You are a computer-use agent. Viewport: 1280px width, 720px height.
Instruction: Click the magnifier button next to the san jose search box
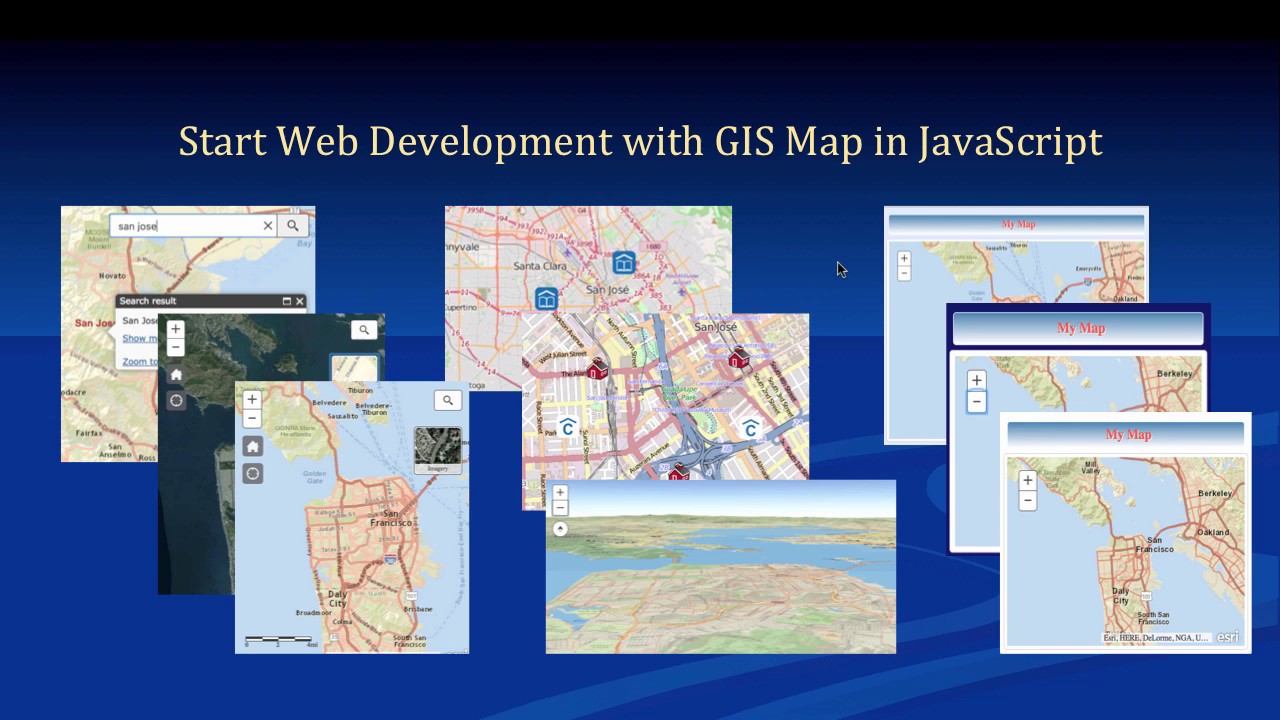point(293,226)
